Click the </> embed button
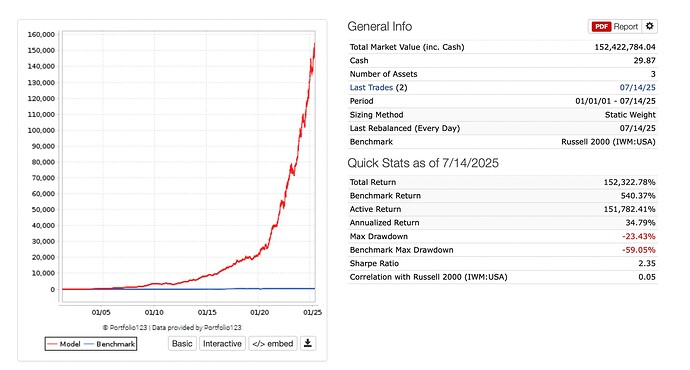This screenshot has width=690, height=370. 273,344
